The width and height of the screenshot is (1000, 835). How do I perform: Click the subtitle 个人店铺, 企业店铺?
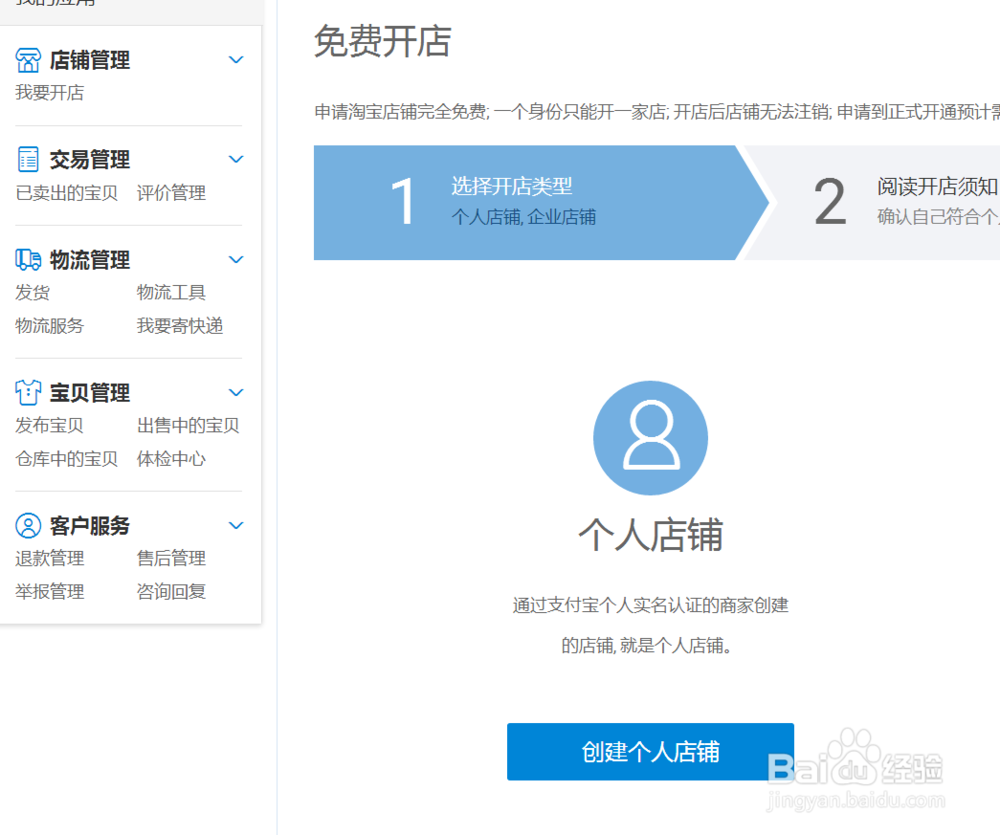(x=524, y=217)
